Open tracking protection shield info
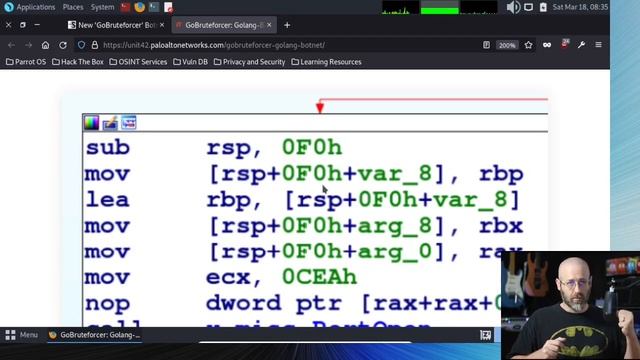 pos(81,45)
